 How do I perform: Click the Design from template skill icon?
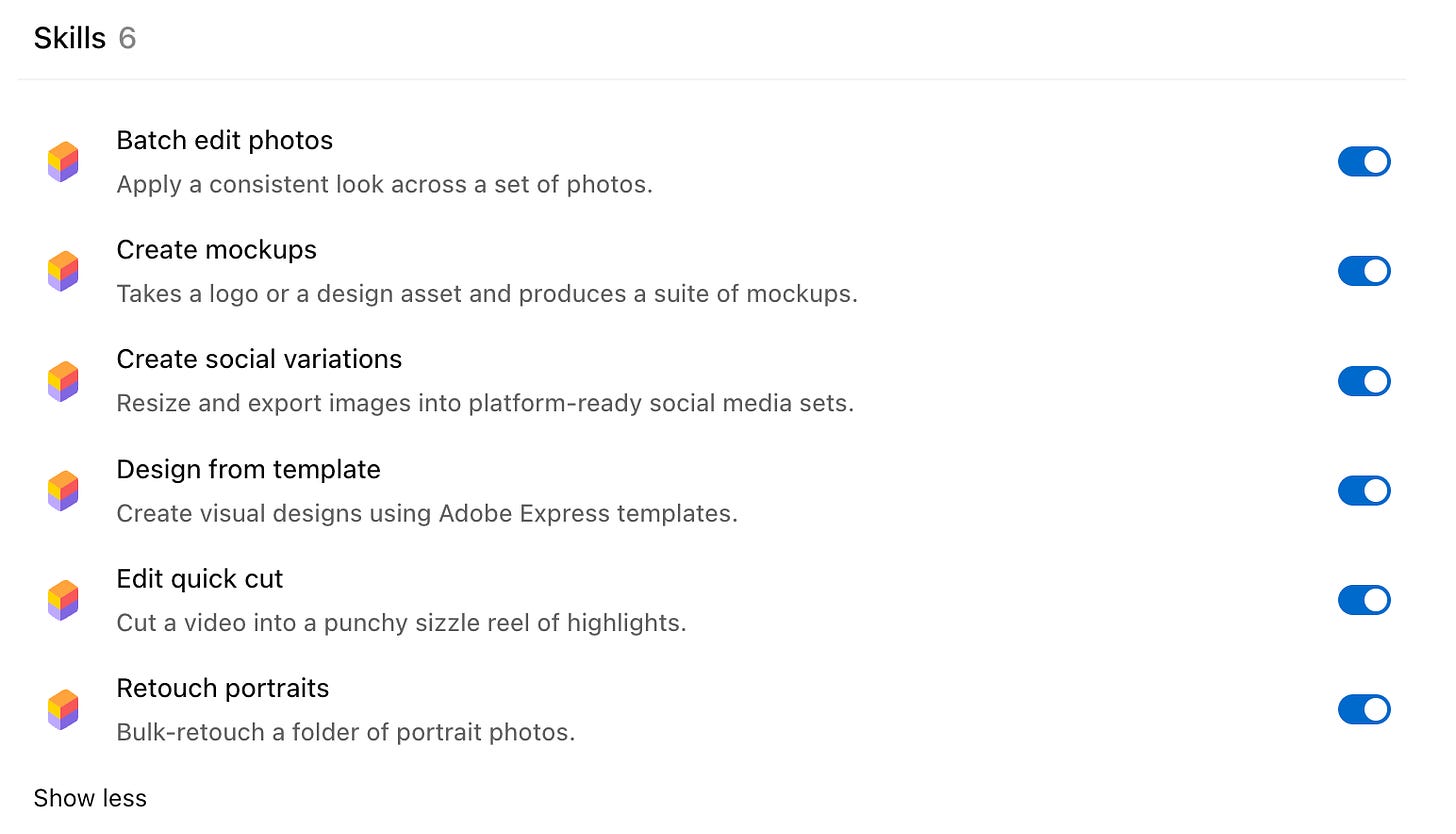[63, 491]
